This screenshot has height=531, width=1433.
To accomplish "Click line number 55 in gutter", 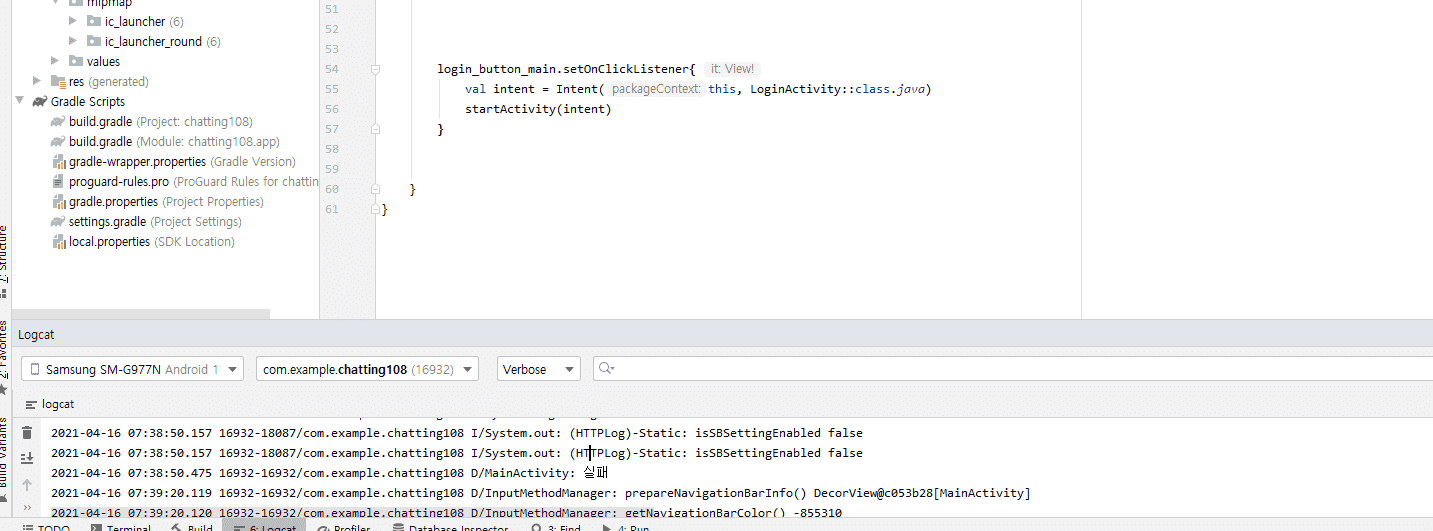I will click(332, 89).
